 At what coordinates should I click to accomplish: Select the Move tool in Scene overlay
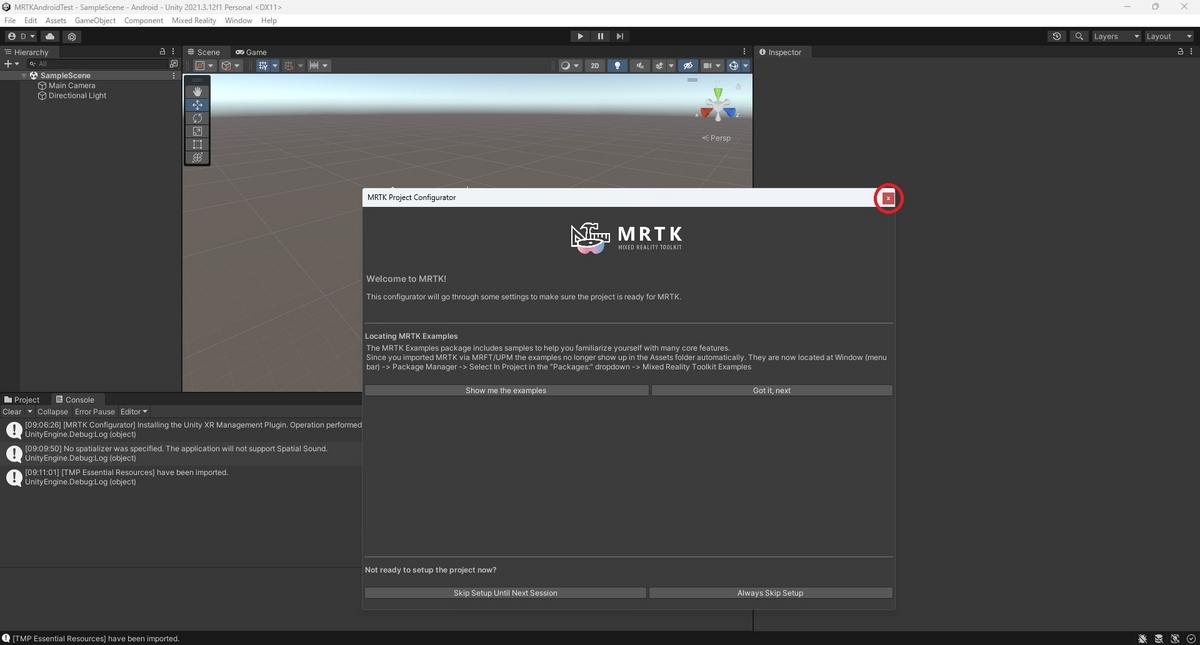point(197,105)
